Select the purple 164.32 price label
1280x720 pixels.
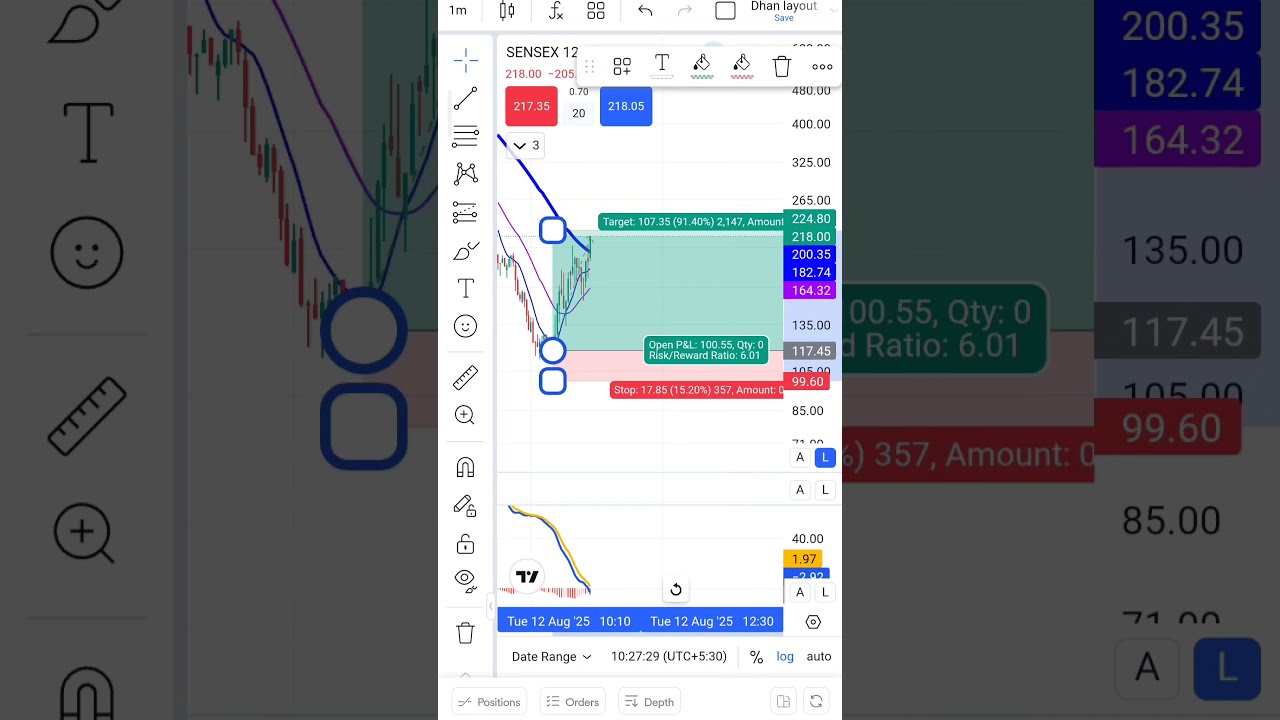pos(811,291)
